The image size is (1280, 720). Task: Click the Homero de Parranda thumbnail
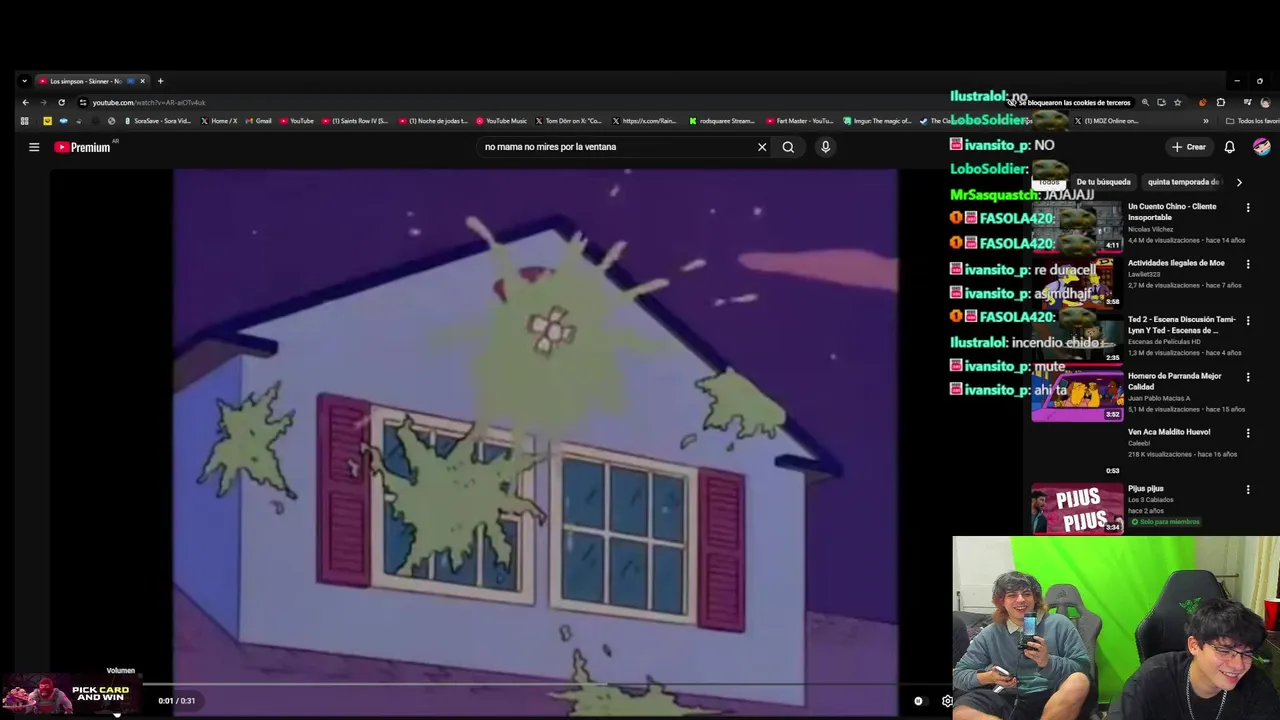click(x=1077, y=395)
